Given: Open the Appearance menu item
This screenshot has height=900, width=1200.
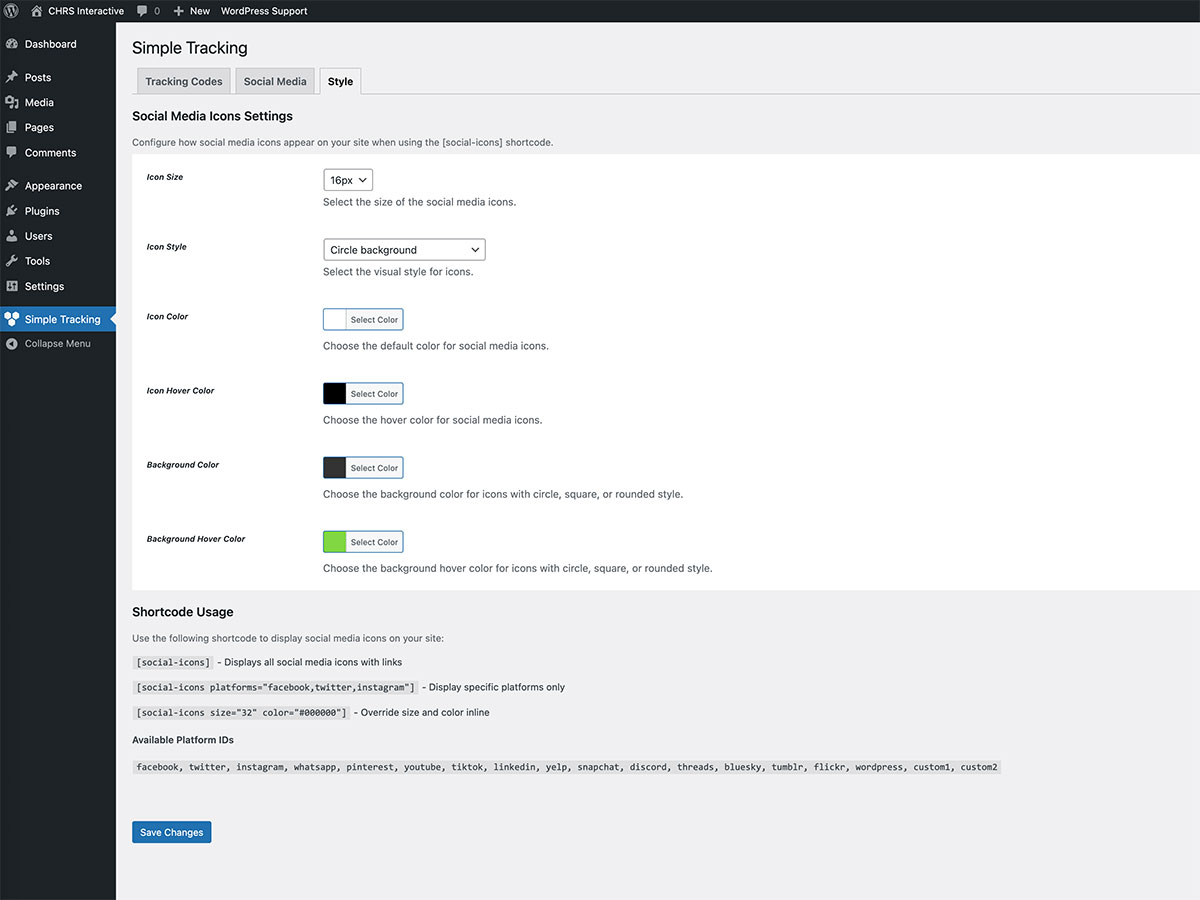Looking at the screenshot, I should pyautogui.click(x=58, y=185).
